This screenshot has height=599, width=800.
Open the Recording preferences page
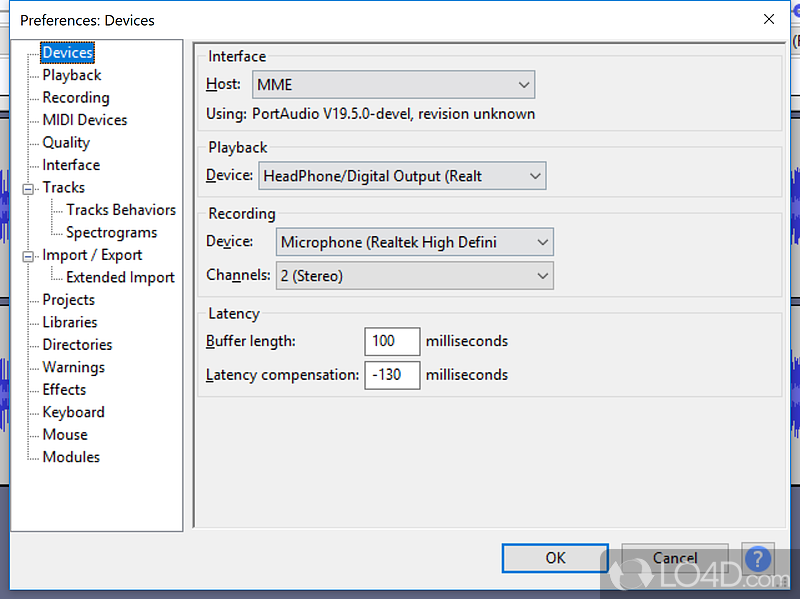(x=76, y=97)
